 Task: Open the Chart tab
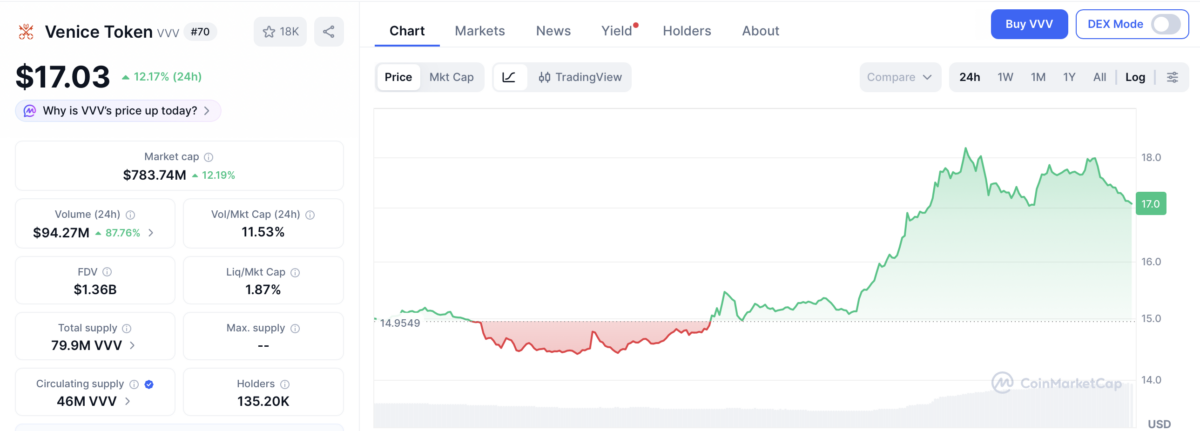tap(407, 31)
